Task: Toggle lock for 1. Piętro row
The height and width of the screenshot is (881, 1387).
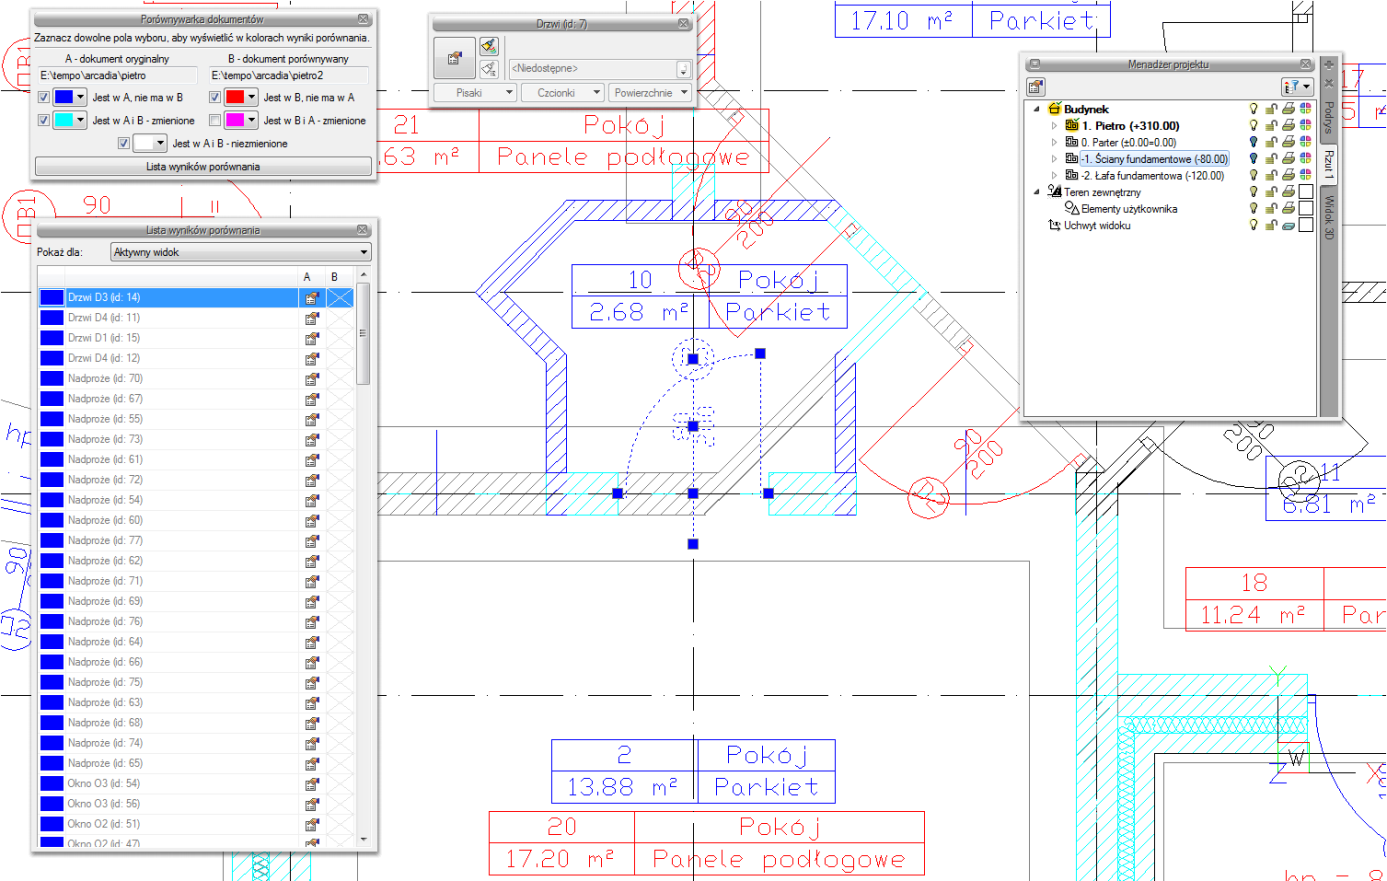Action: 1271,126
